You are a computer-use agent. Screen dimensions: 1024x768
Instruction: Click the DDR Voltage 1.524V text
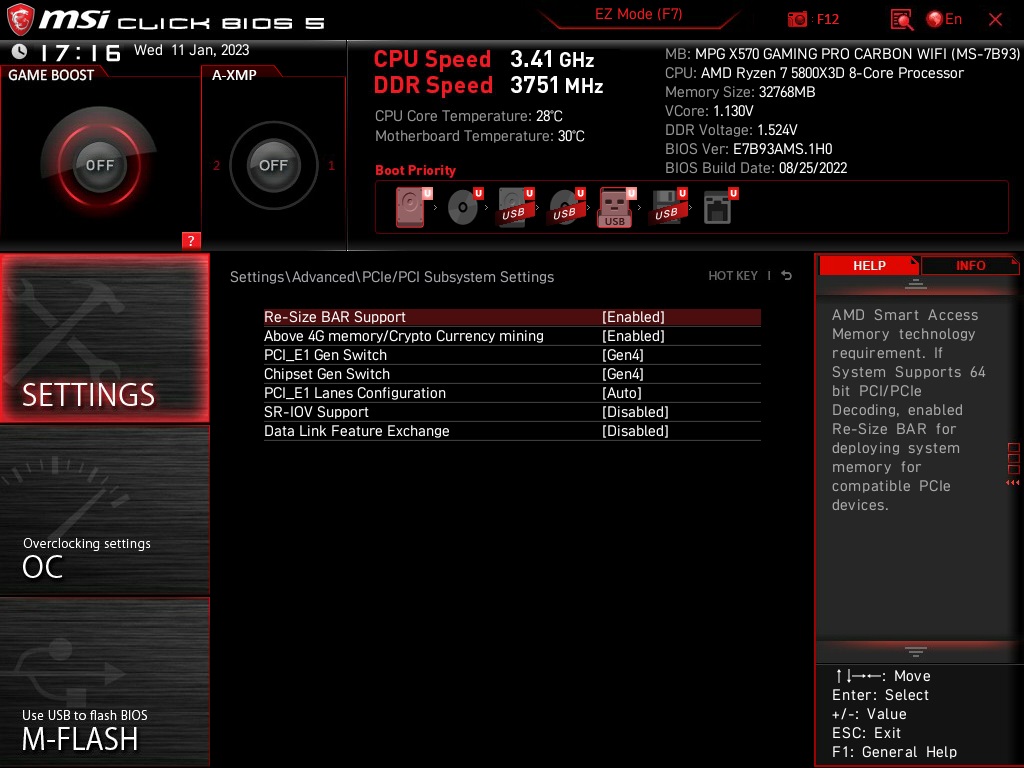tap(731, 130)
